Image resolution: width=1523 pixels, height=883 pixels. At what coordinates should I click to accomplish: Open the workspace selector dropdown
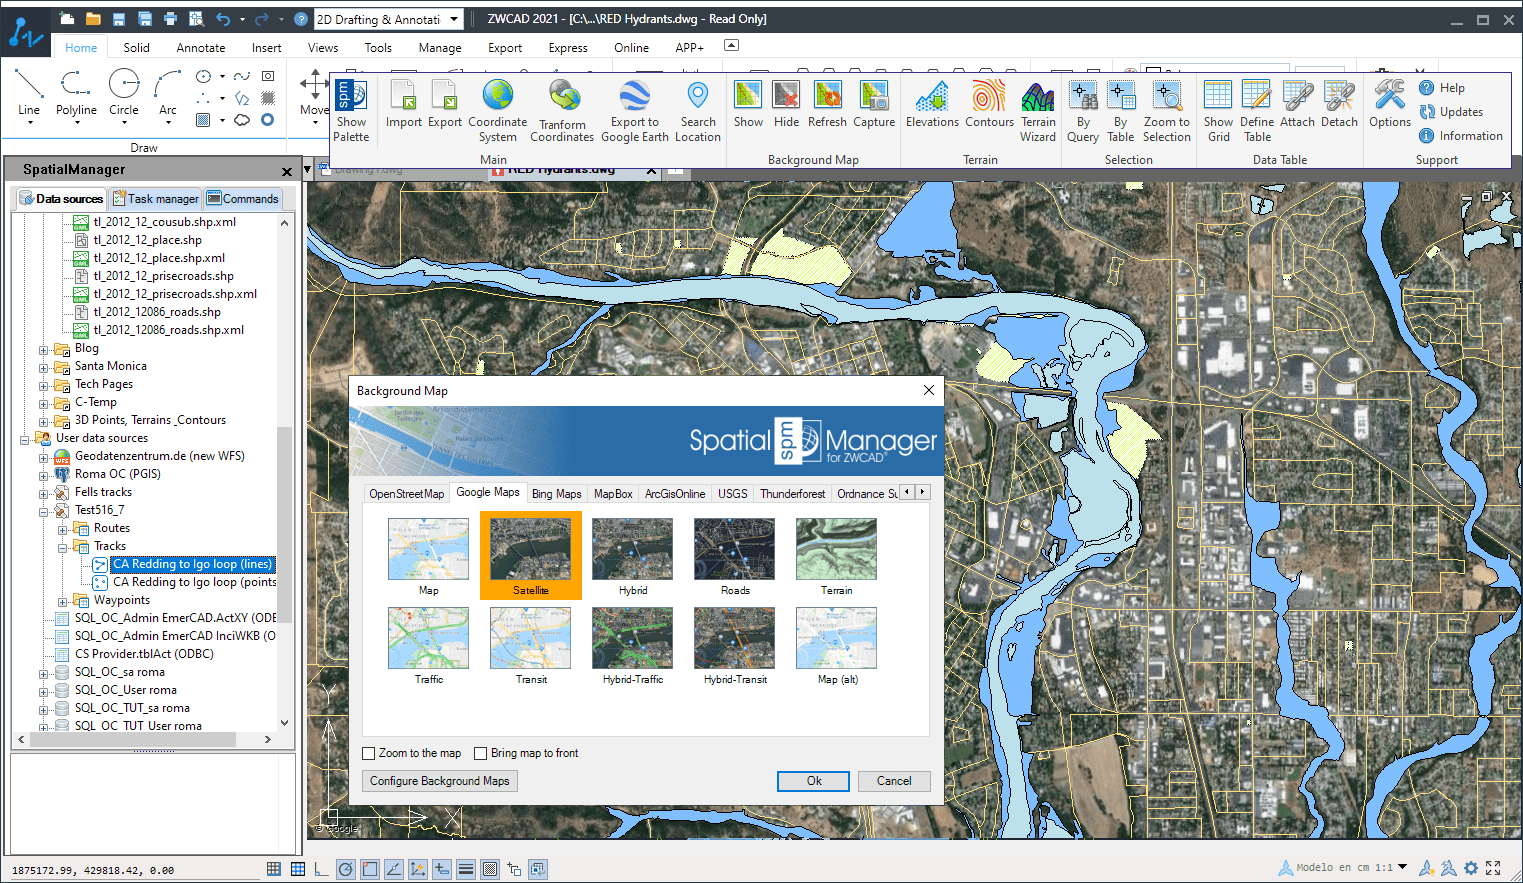coord(454,19)
